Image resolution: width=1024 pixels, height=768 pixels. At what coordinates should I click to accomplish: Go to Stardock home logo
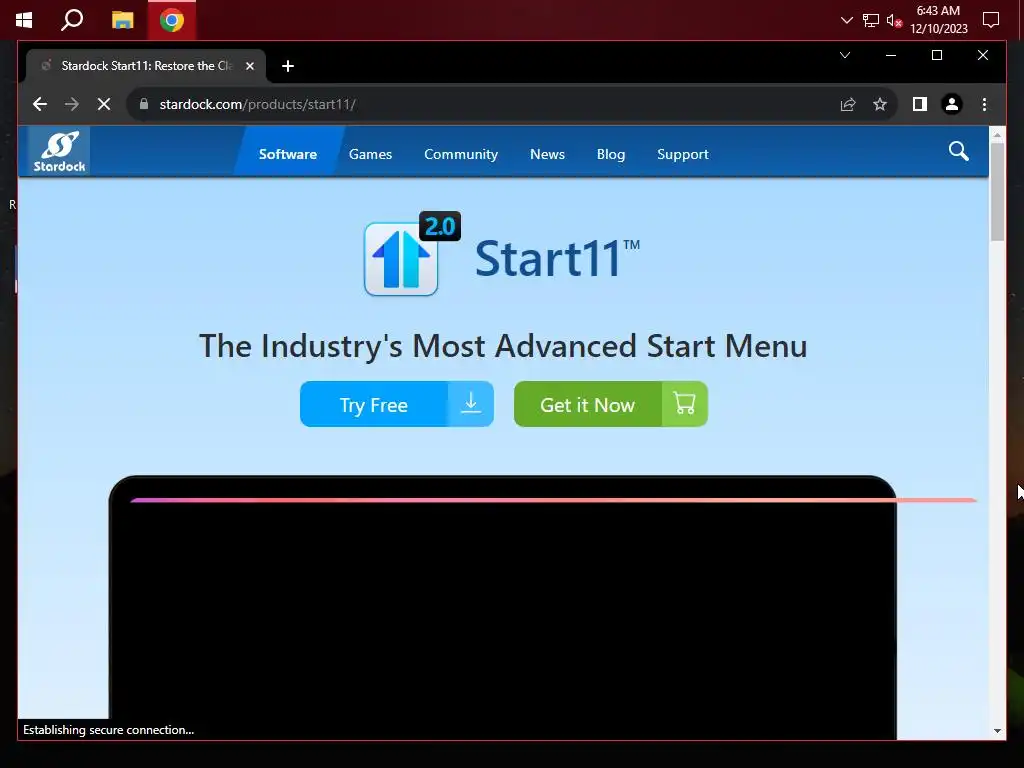coord(59,152)
